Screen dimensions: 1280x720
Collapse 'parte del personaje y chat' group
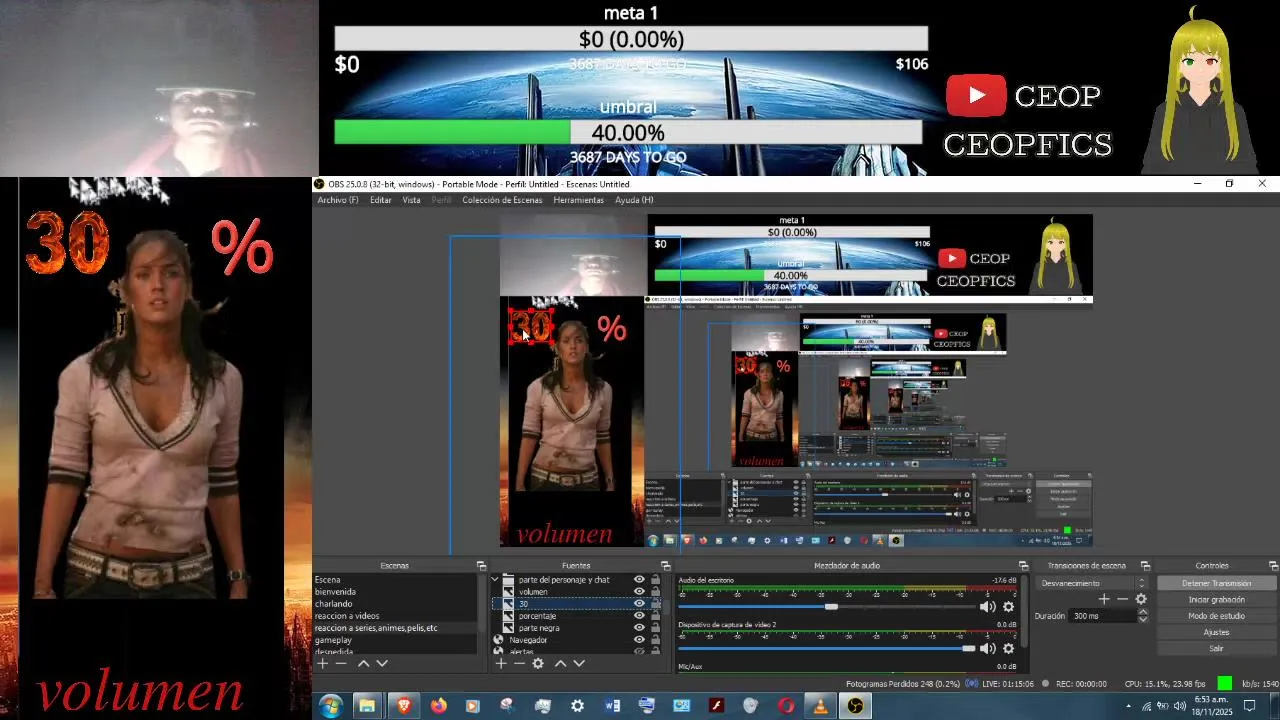pyautogui.click(x=494, y=580)
